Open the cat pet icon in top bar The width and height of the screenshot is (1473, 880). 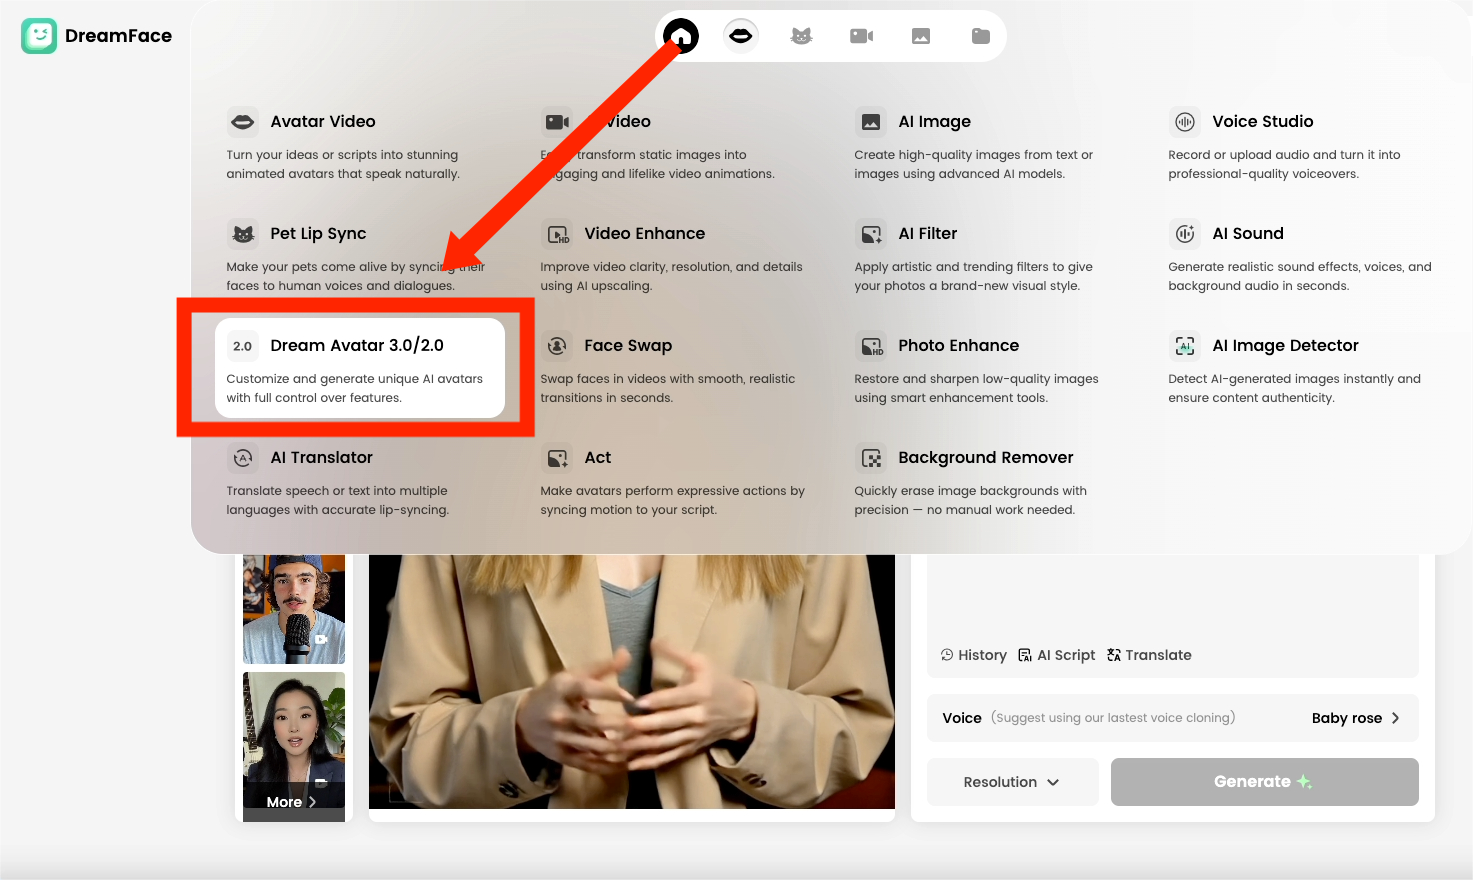point(801,36)
